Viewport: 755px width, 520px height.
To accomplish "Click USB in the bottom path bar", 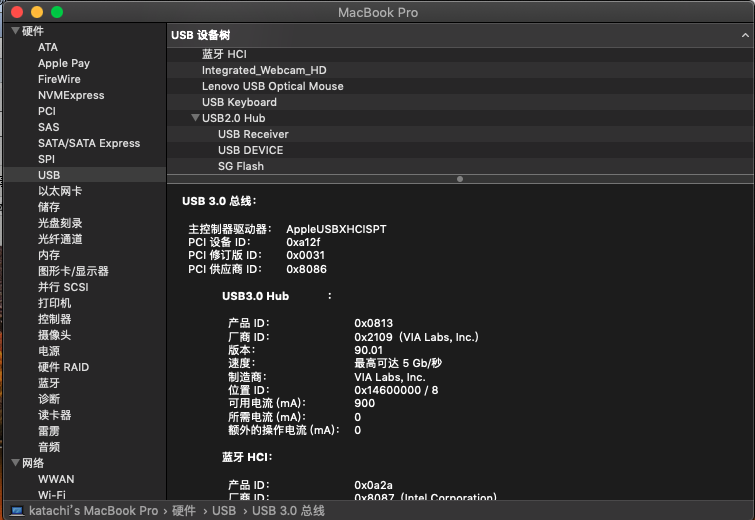I will 224,510.
